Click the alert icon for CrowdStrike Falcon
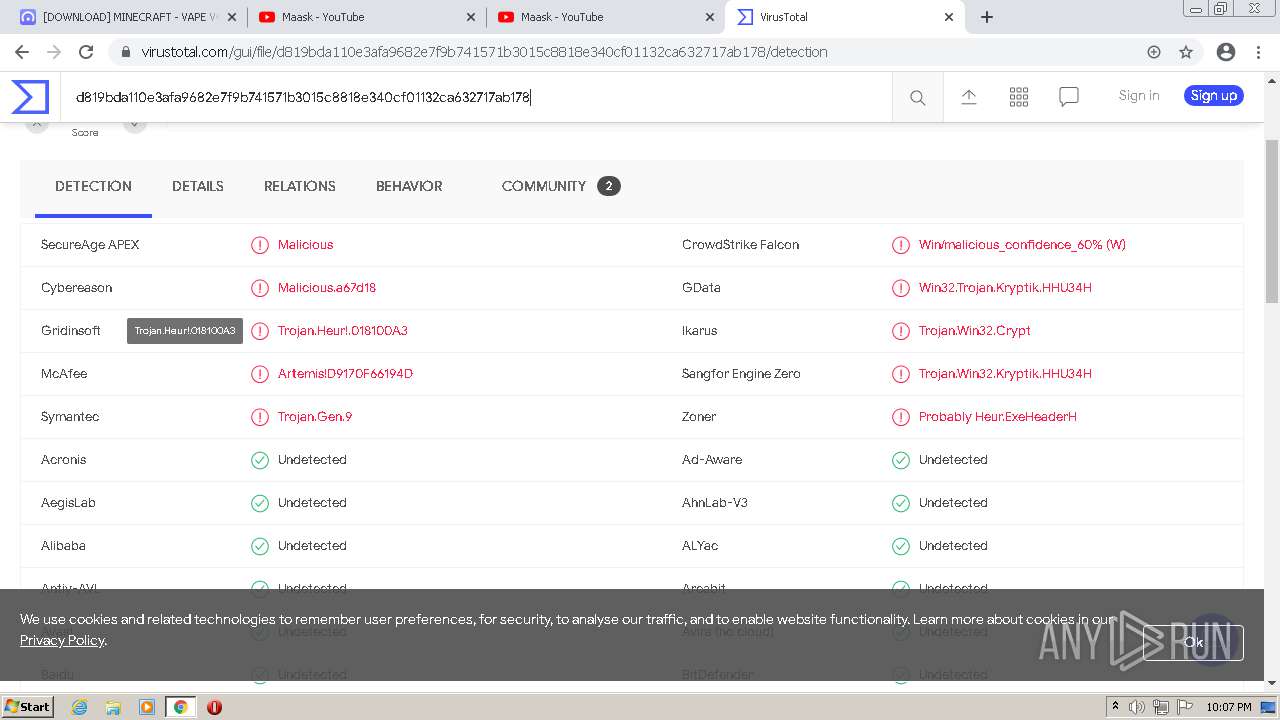1280x720 pixels. point(901,245)
